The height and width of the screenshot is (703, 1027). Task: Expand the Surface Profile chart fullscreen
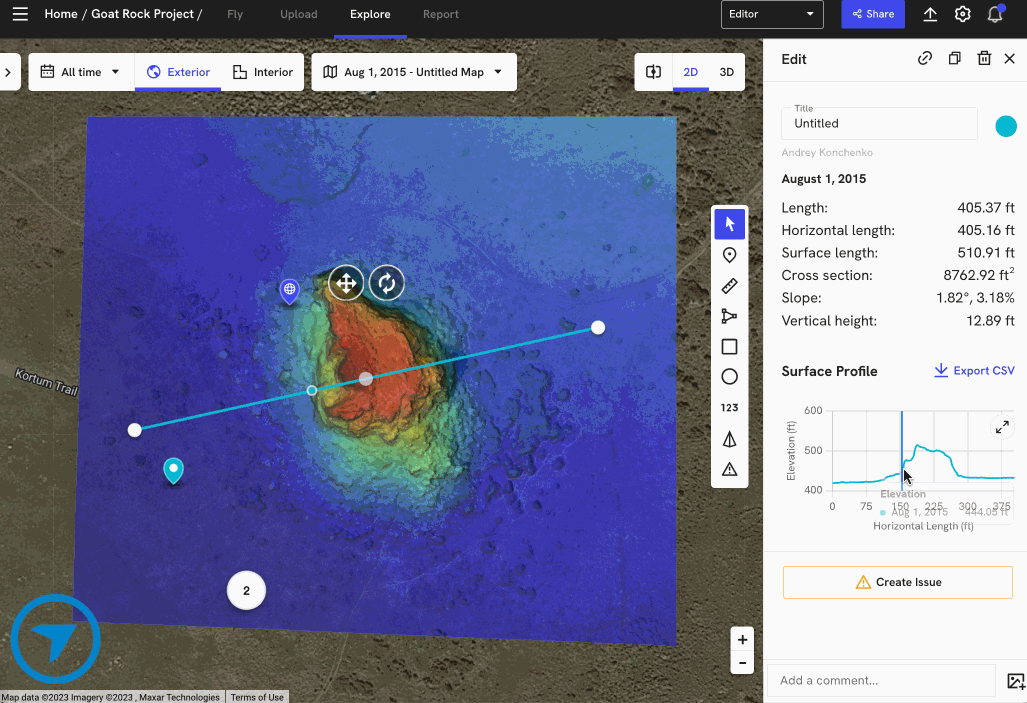(1002, 427)
